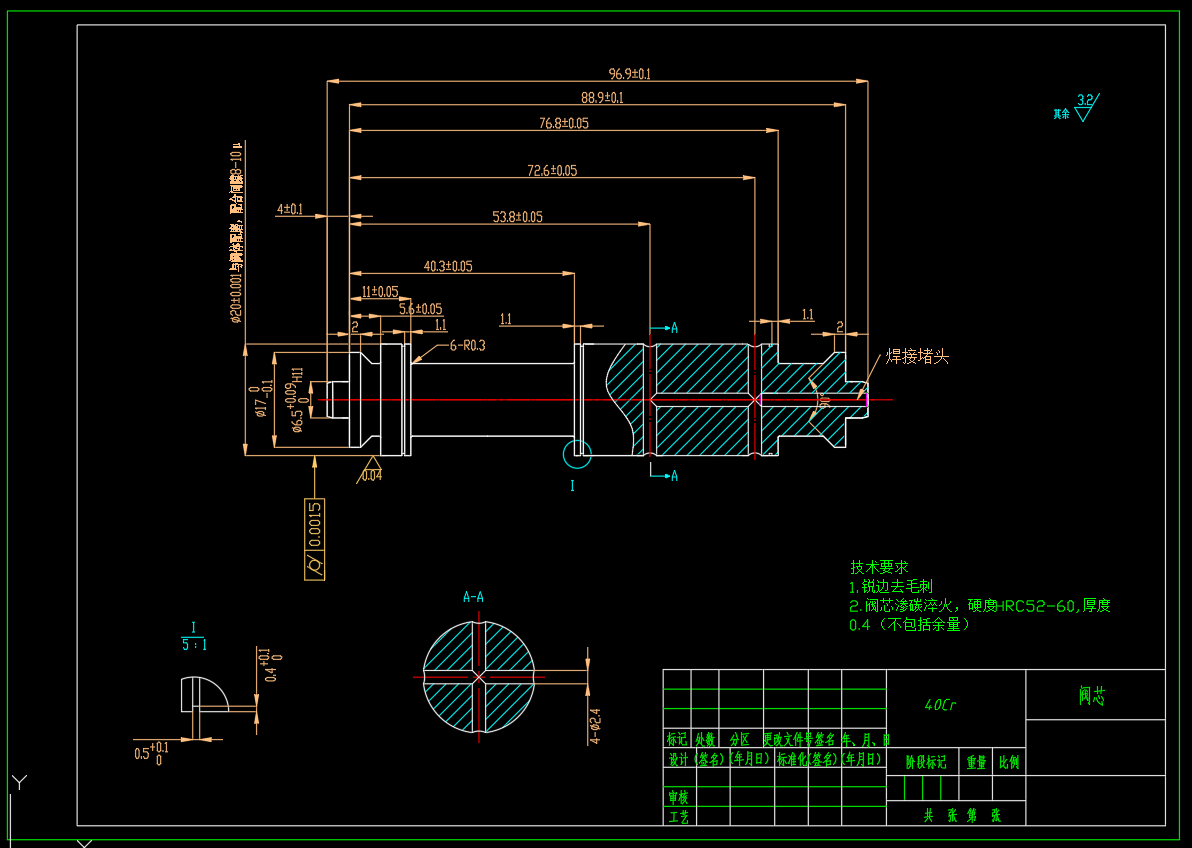Select the 比例 cell in title block
1192x848 pixels.
pos(1009,762)
